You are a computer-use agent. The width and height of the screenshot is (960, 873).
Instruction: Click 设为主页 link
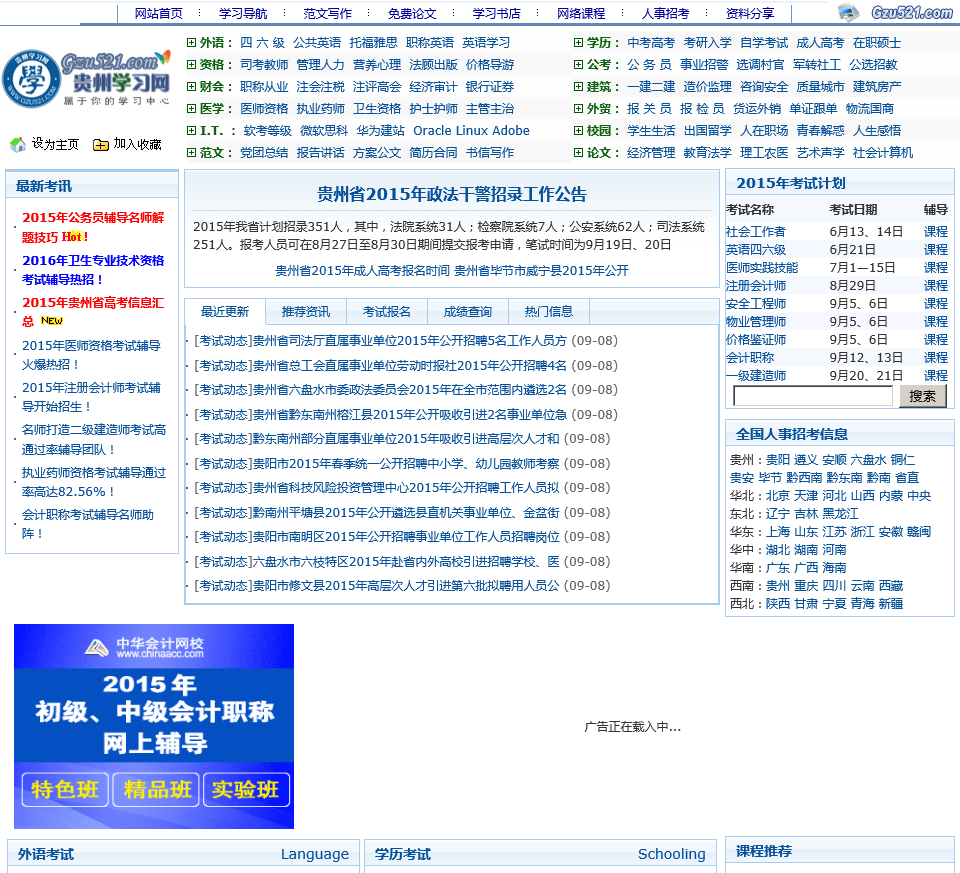56,144
